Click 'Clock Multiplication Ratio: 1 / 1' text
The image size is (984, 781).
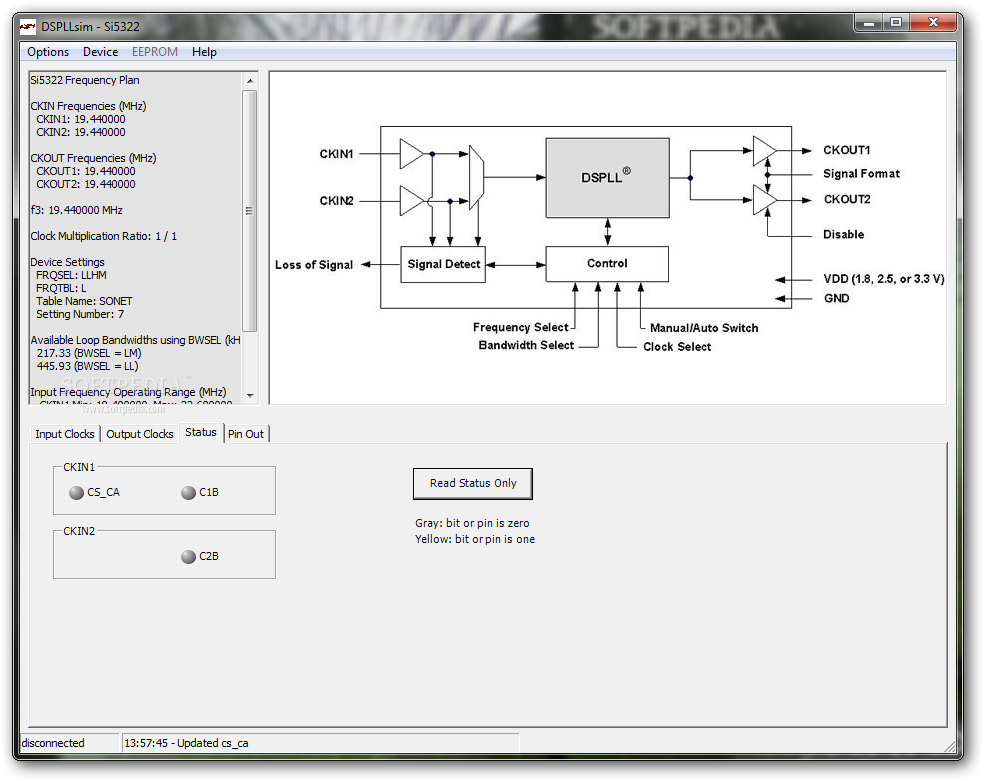[x=104, y=236]
